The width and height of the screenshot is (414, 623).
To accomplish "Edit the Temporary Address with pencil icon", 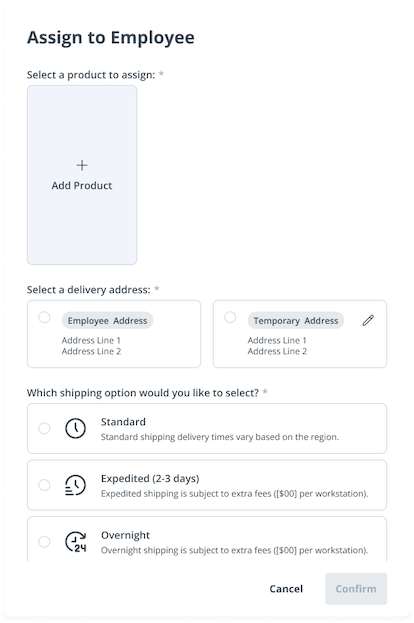I will [x=368, y=320].
